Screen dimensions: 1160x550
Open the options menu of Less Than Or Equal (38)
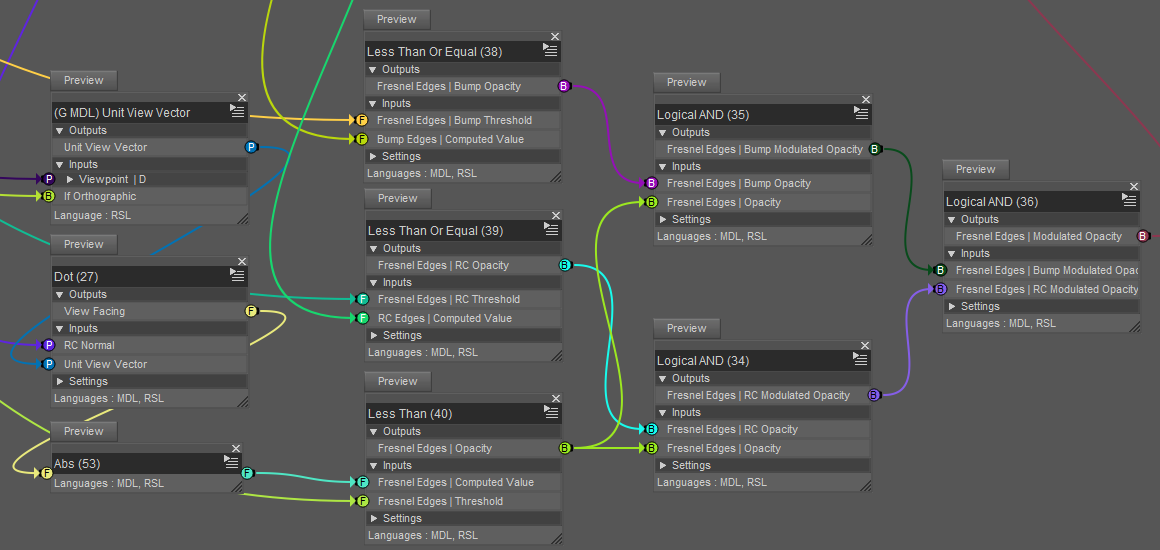pos(550,50)
